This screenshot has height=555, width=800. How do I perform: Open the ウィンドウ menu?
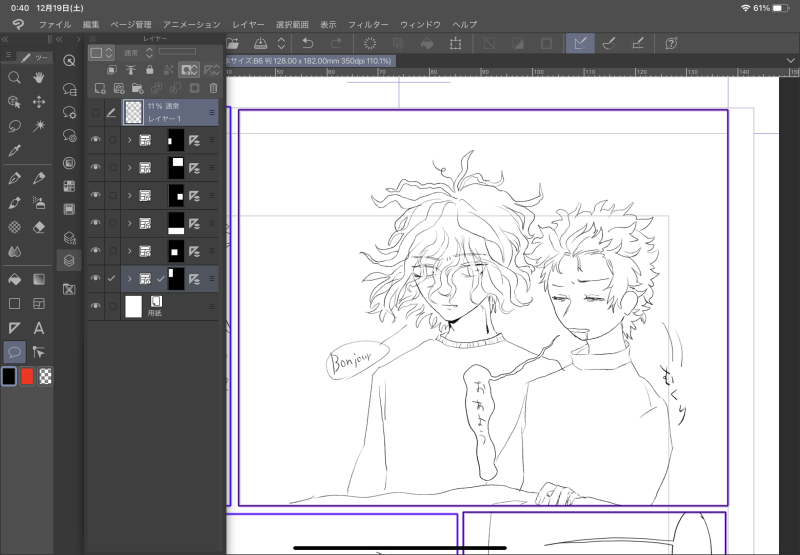420,24
